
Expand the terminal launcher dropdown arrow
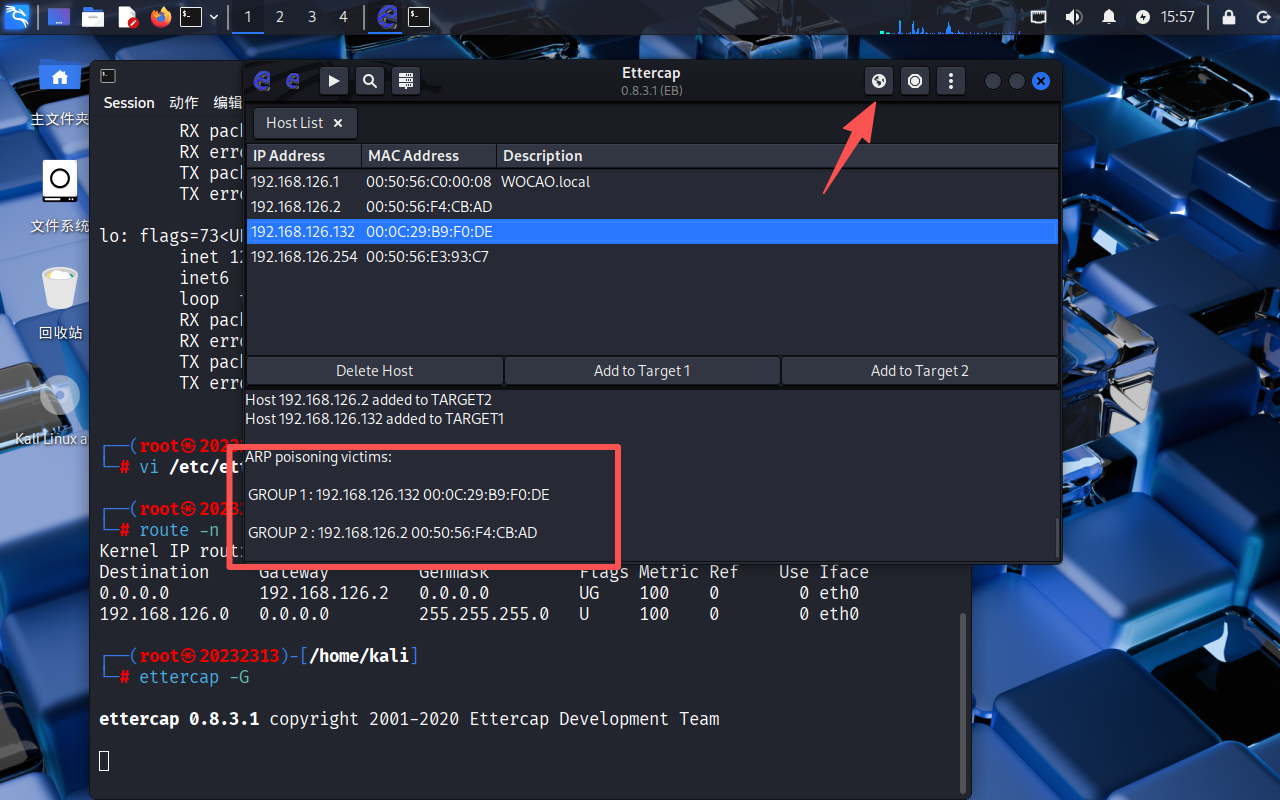[214, 17]
